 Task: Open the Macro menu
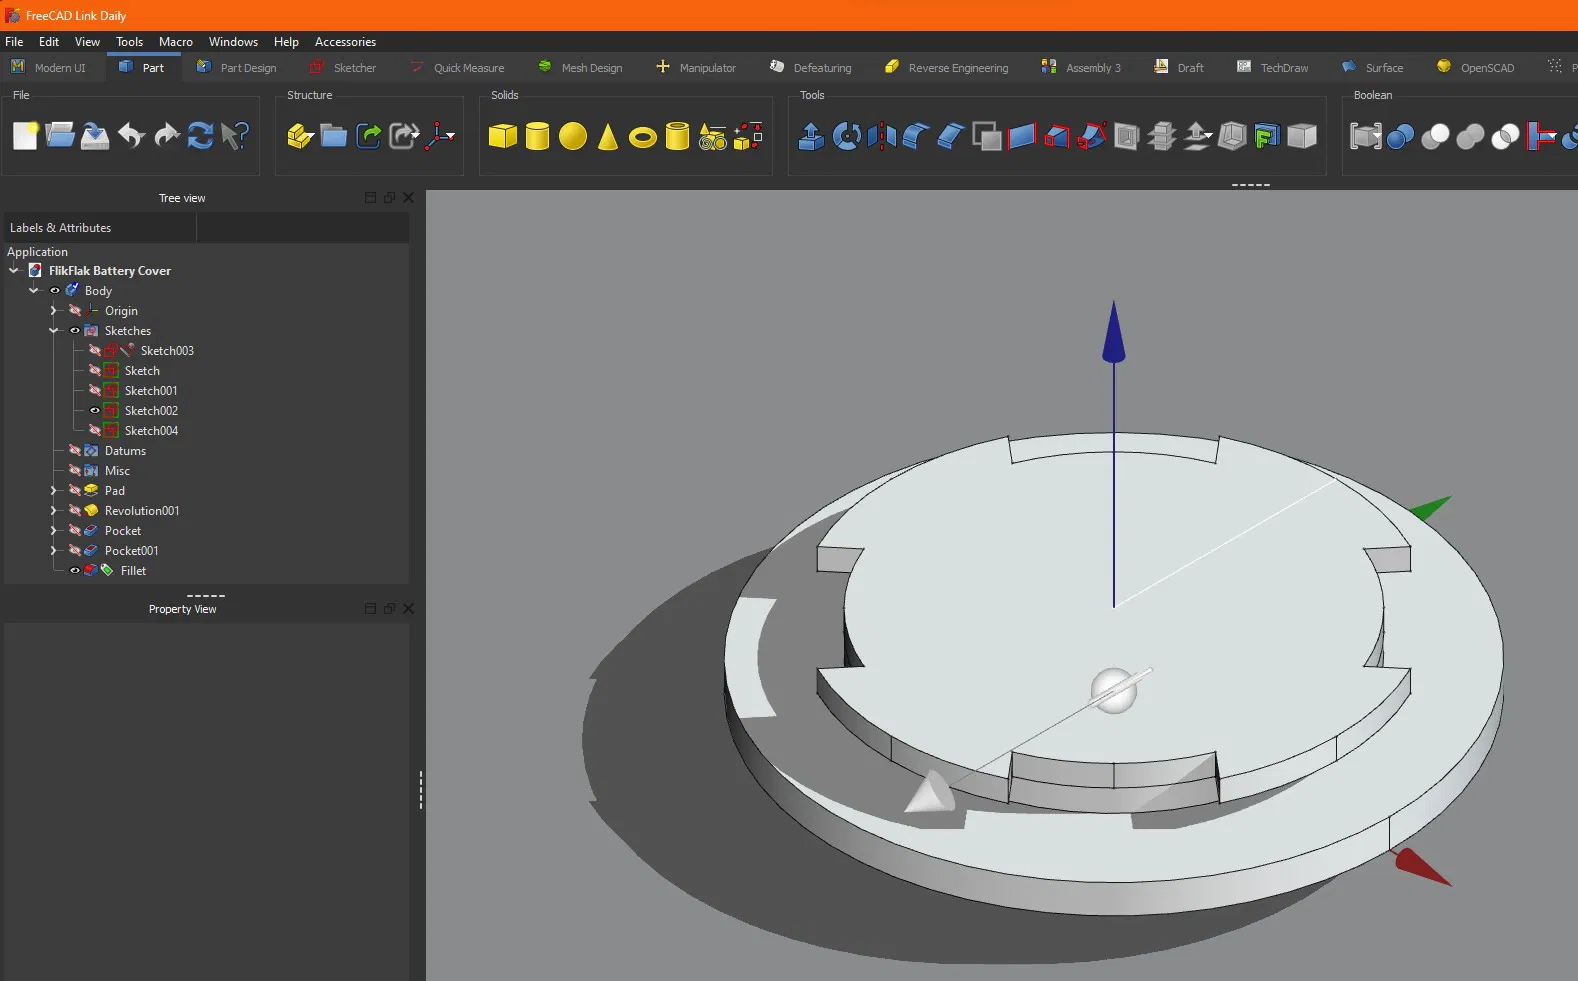point(175,42)
